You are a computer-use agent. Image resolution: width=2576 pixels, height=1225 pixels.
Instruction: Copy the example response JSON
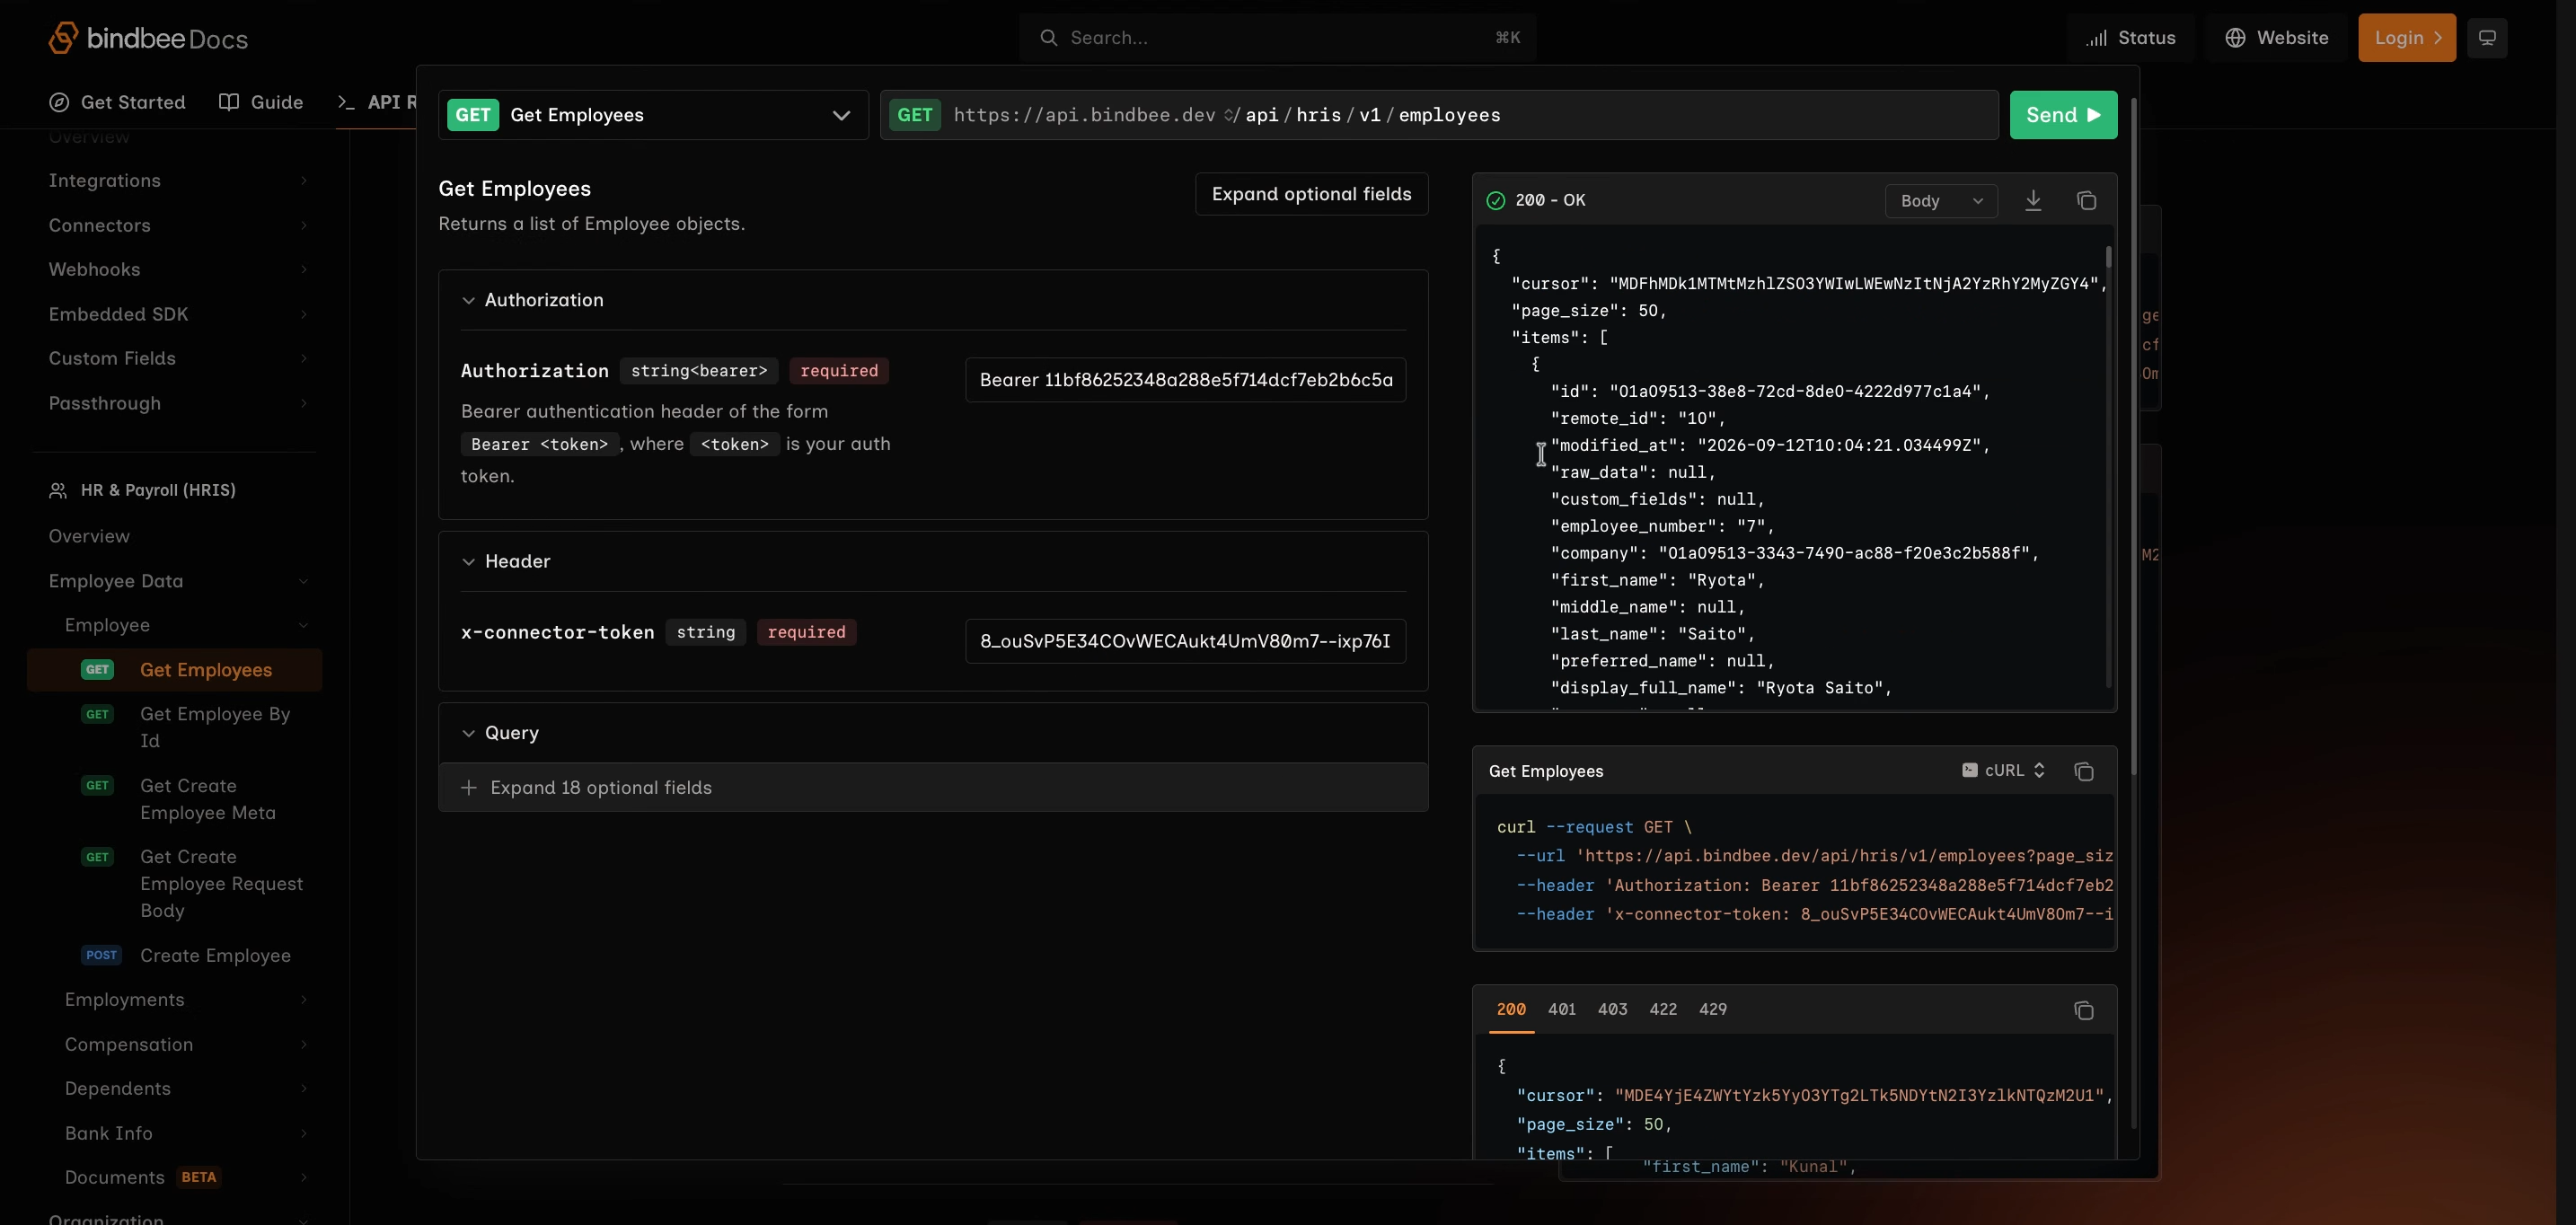pyautogui.click(x=2084, y=1011)
